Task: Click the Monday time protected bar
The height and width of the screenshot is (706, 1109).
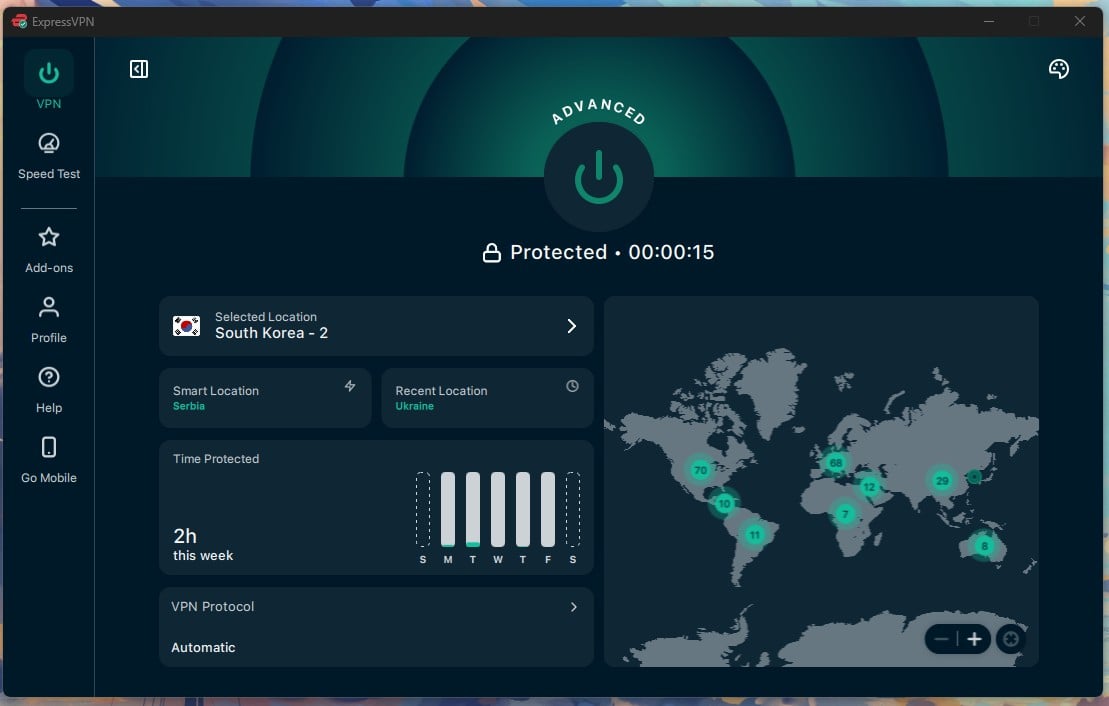Action: tap(448, 509)
